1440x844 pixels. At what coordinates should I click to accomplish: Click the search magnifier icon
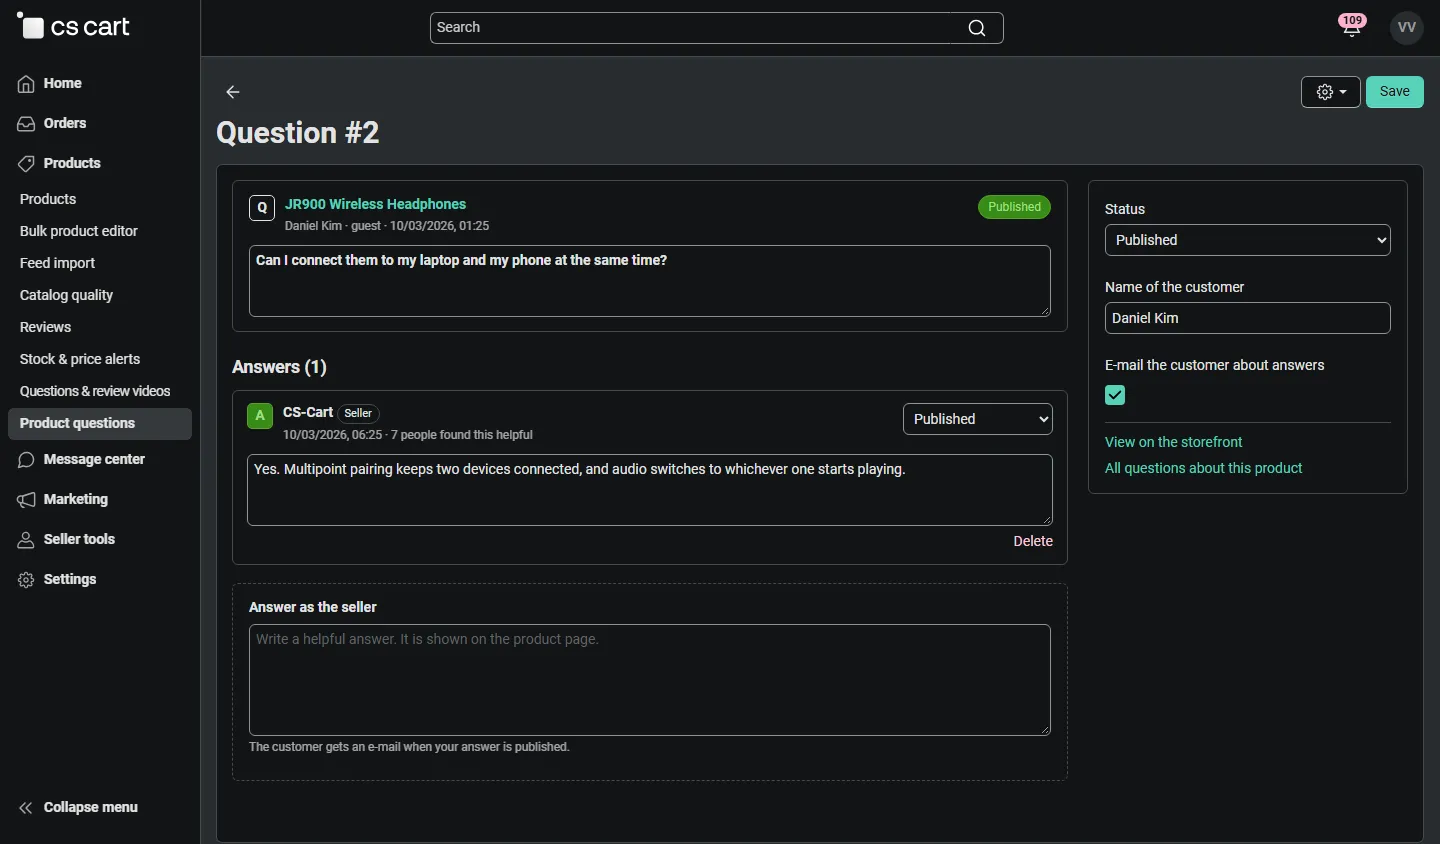pos(977,28)
